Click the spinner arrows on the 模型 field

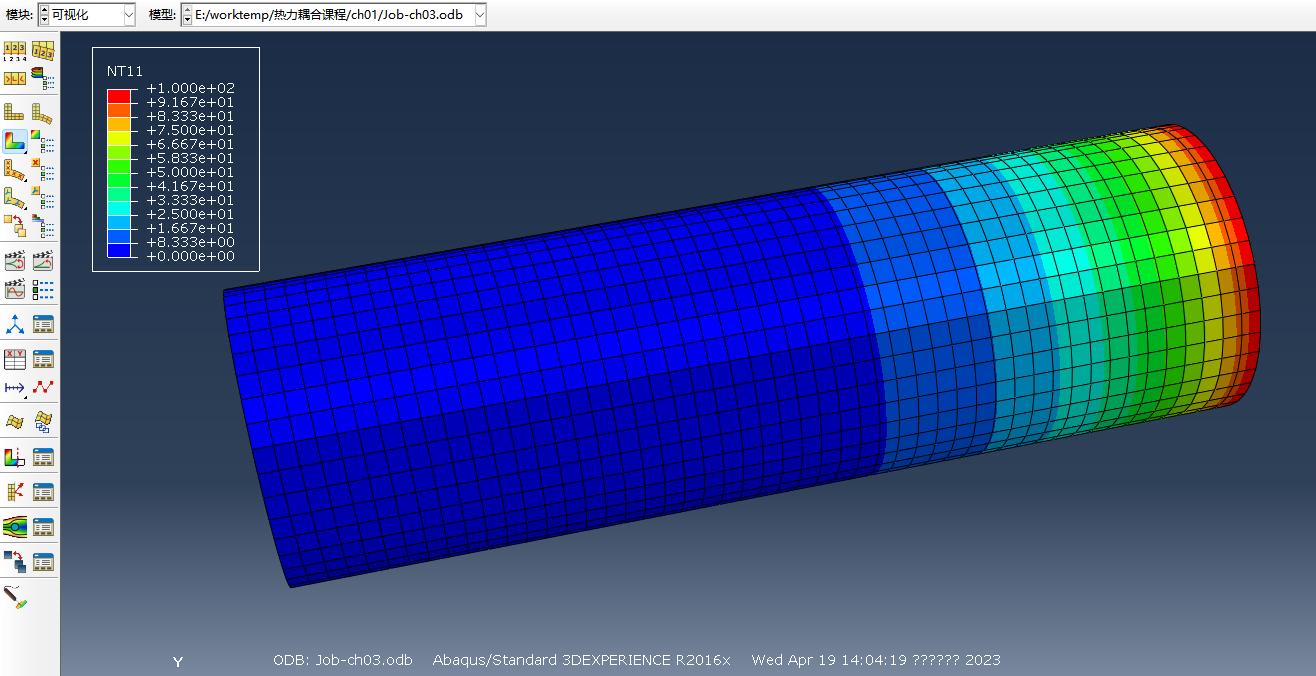(187, 15)
